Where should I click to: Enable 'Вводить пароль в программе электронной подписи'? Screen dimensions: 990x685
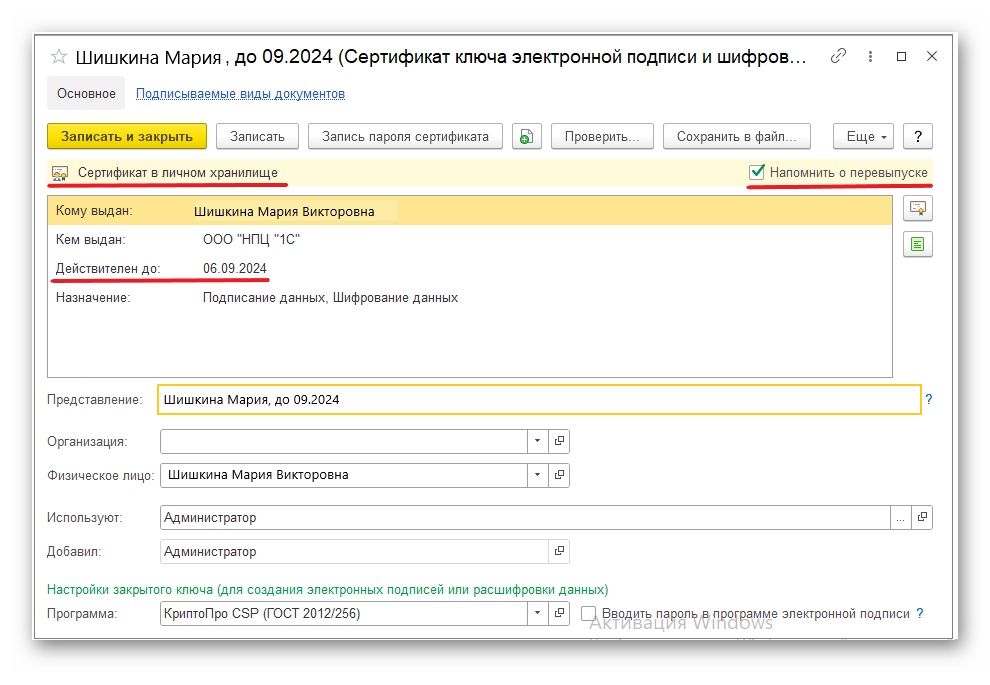(590, 613)
